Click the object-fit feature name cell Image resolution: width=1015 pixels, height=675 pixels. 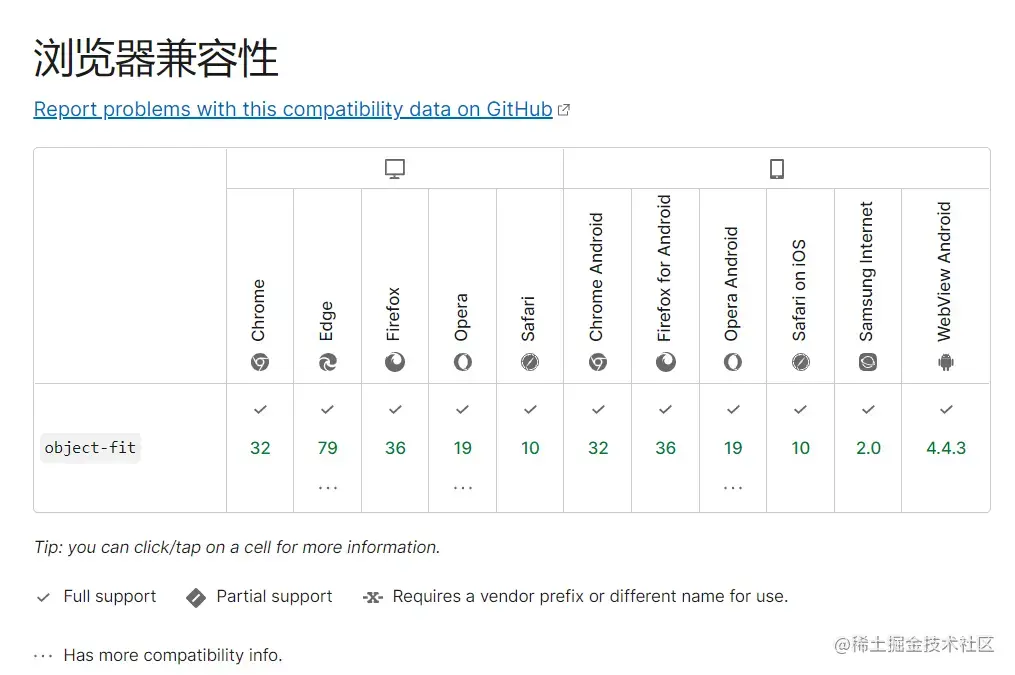(91, 448)
